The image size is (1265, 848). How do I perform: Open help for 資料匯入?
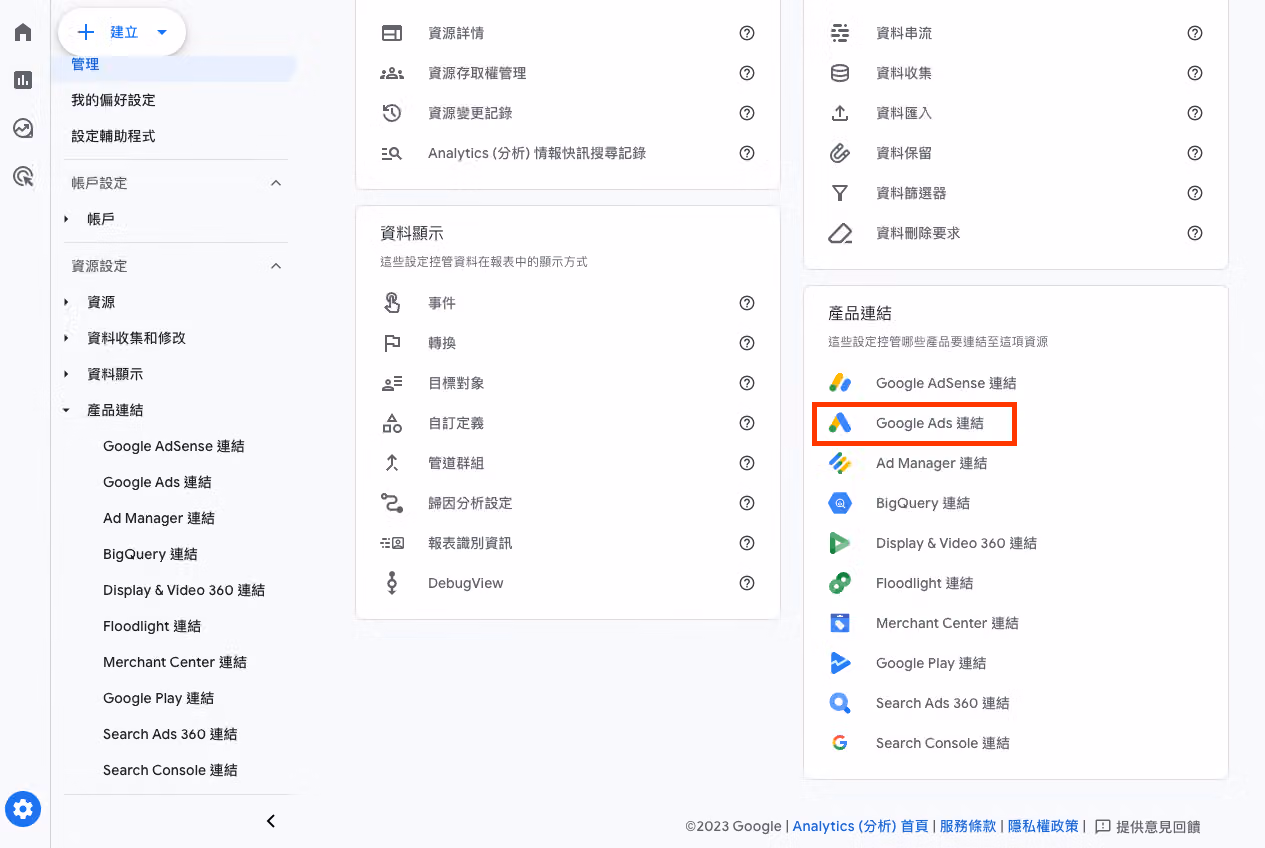click(x=1195, y=113)
